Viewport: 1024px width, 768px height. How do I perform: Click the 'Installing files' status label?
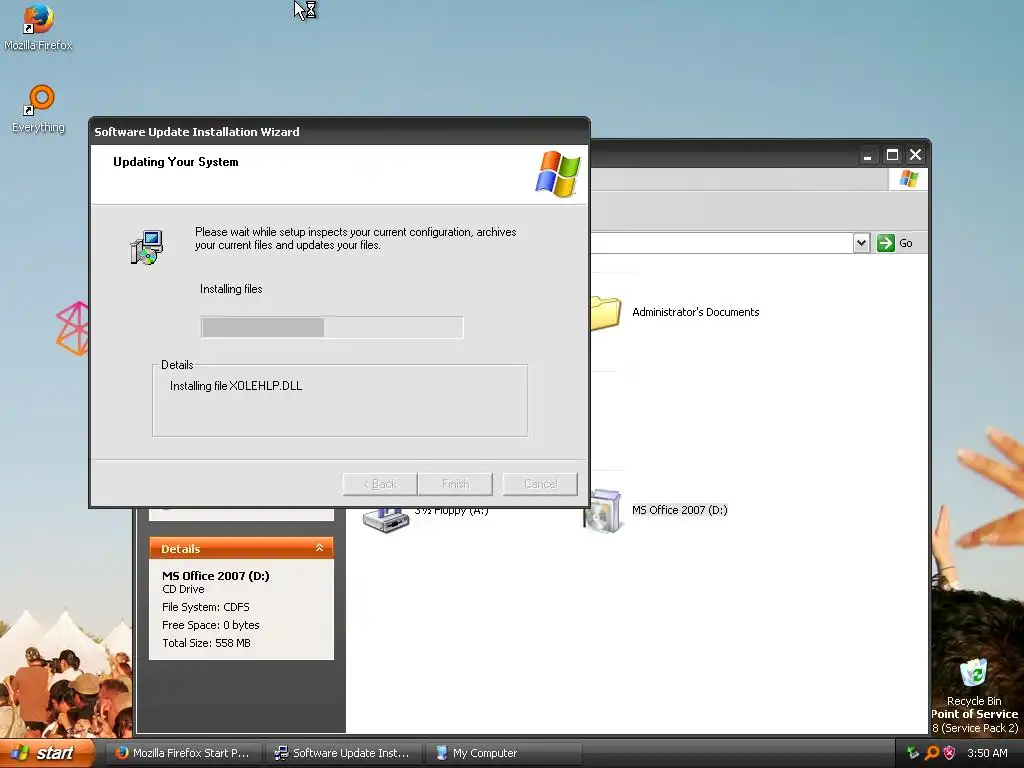click(x=231, y=289)
